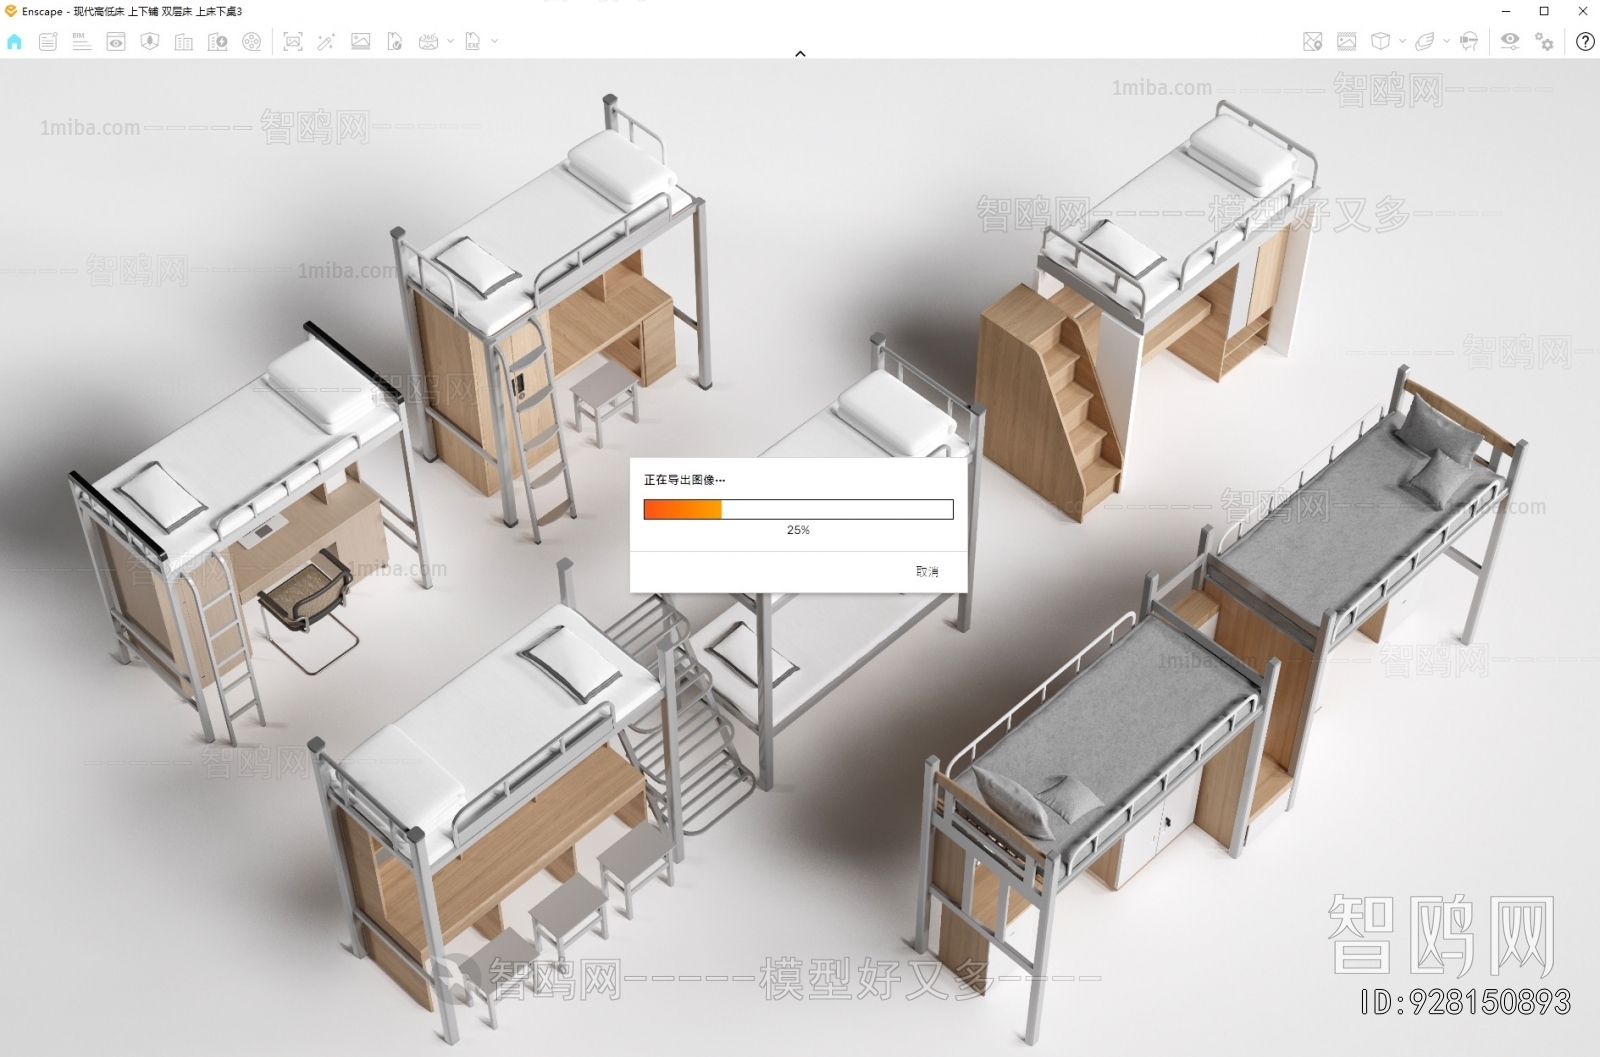The width and height of the screenshot is (1600, 1057).
Task: Toggle the safe frame picture icon
Action: click(x=1347, y=41)
